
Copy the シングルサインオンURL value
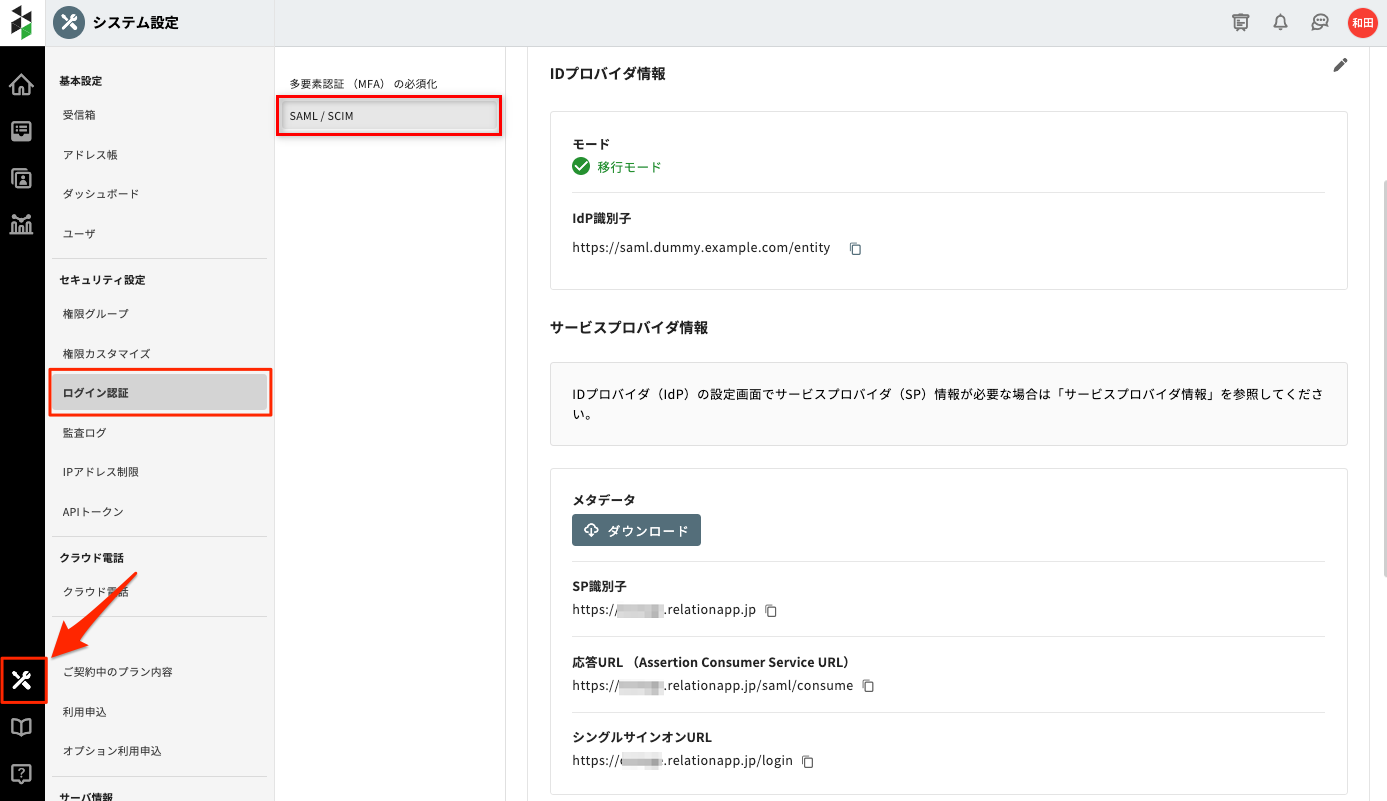(808, 762)
